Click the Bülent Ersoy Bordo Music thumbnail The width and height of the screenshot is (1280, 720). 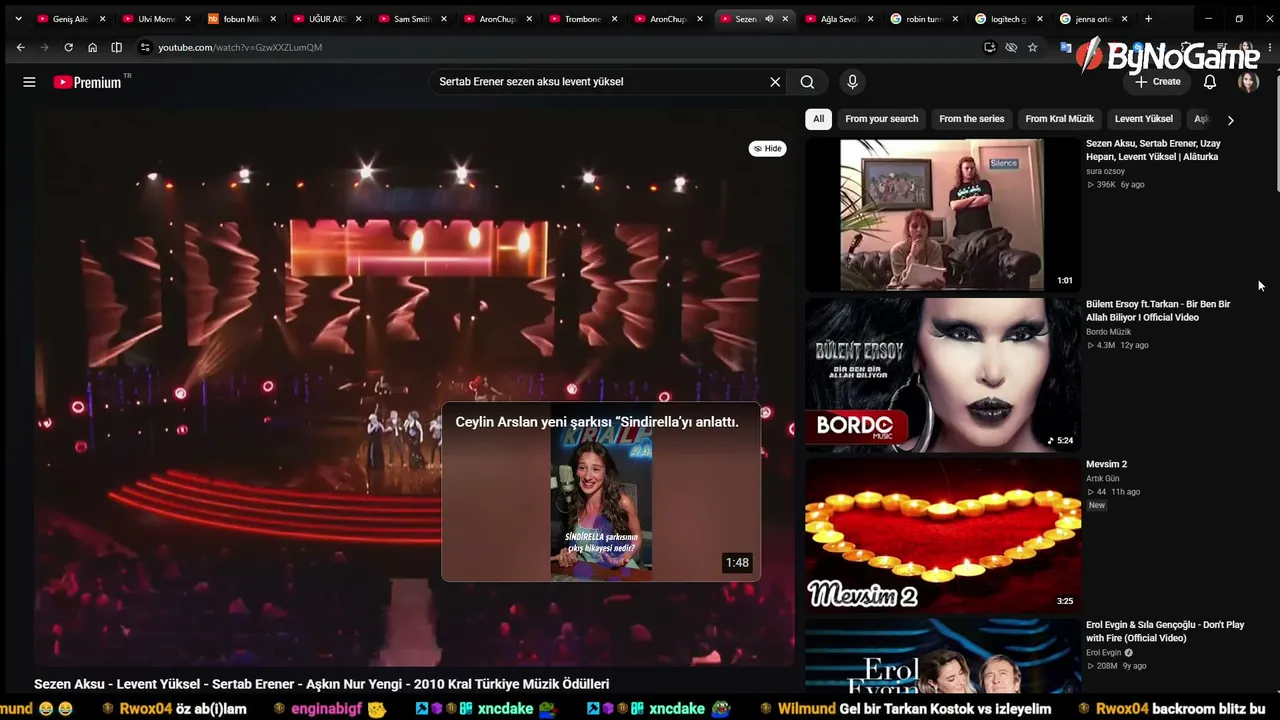click(x=943, y=375)
